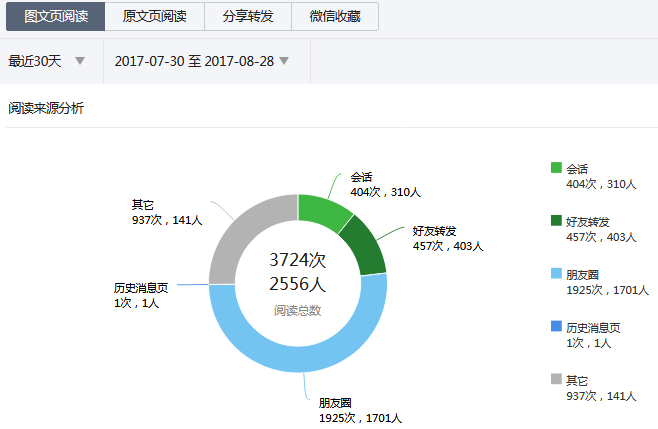The height and width of the screenshot is (429, 658).
Task: Toggle the 历史消息页 legend label
Action: [593, 327]
